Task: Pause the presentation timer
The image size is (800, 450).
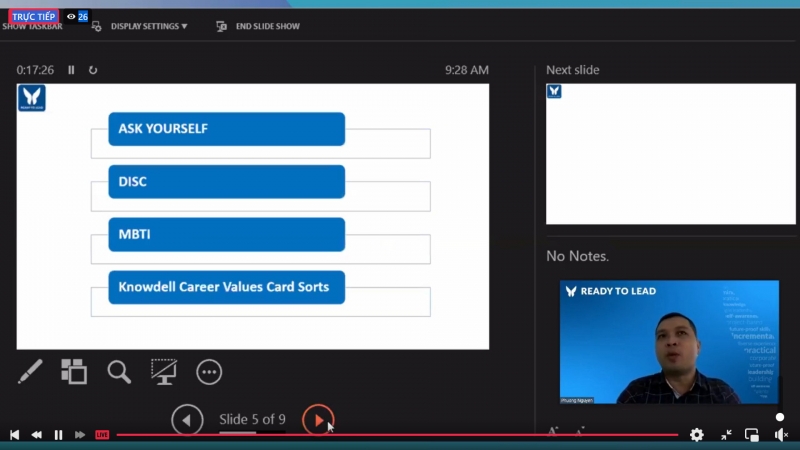Action: click(71, 70)
